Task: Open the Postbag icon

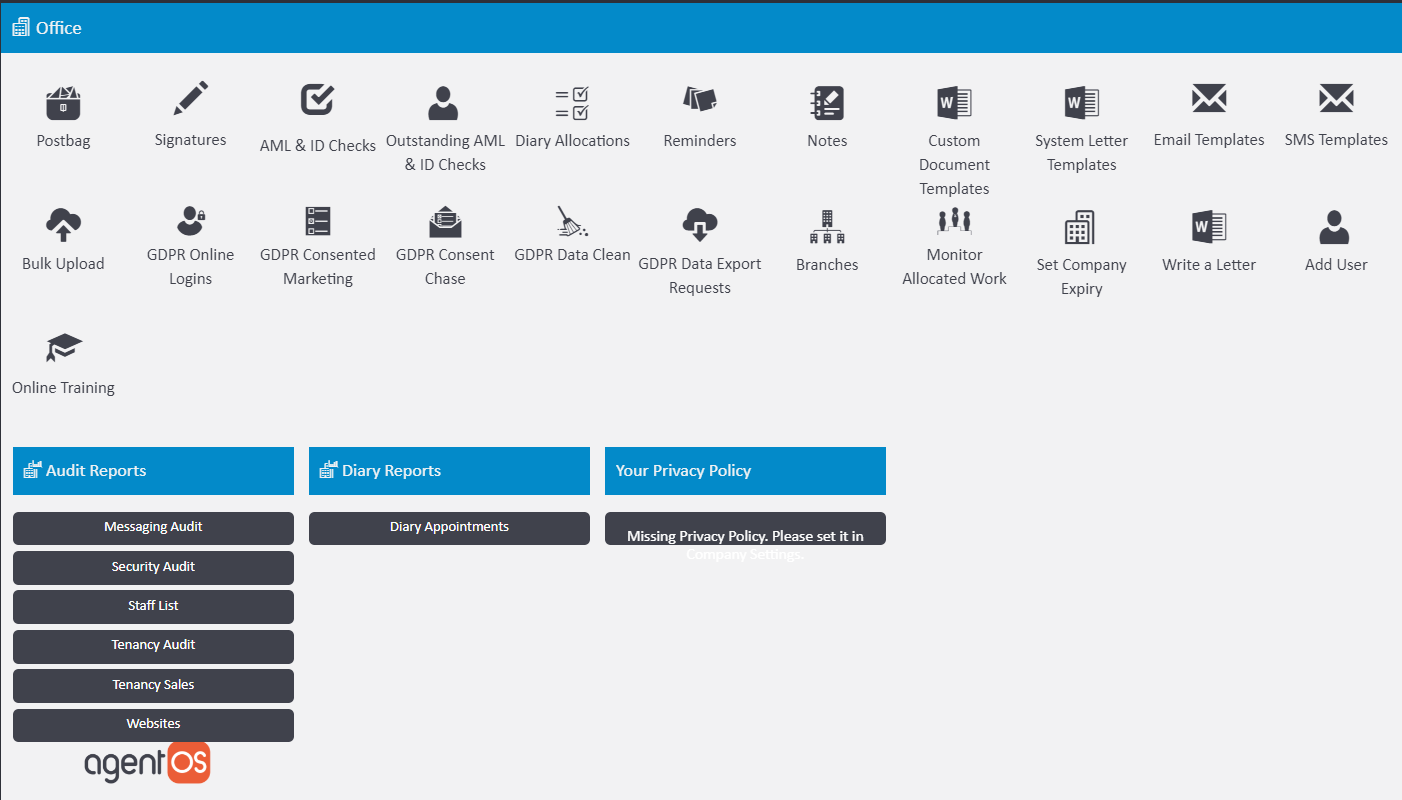Action: (63, 103)
